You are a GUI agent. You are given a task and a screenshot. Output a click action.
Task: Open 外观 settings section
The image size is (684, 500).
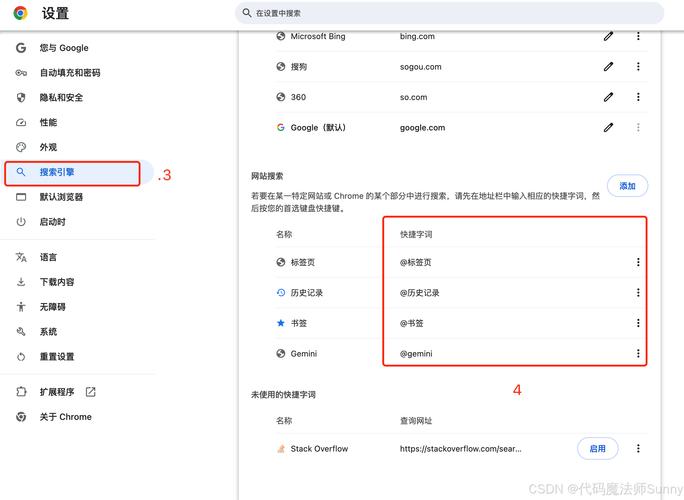[48, 147]
